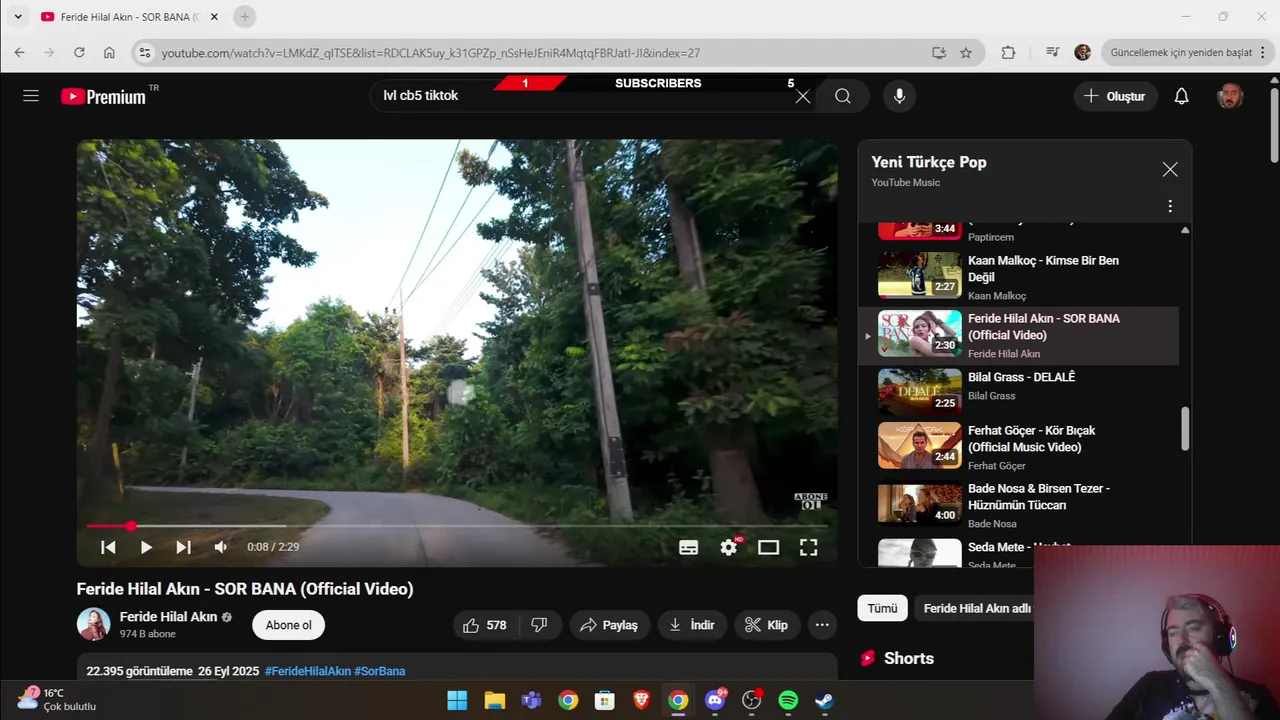
Task: Seek on the video progress bar
Action: tap(457, 526)
